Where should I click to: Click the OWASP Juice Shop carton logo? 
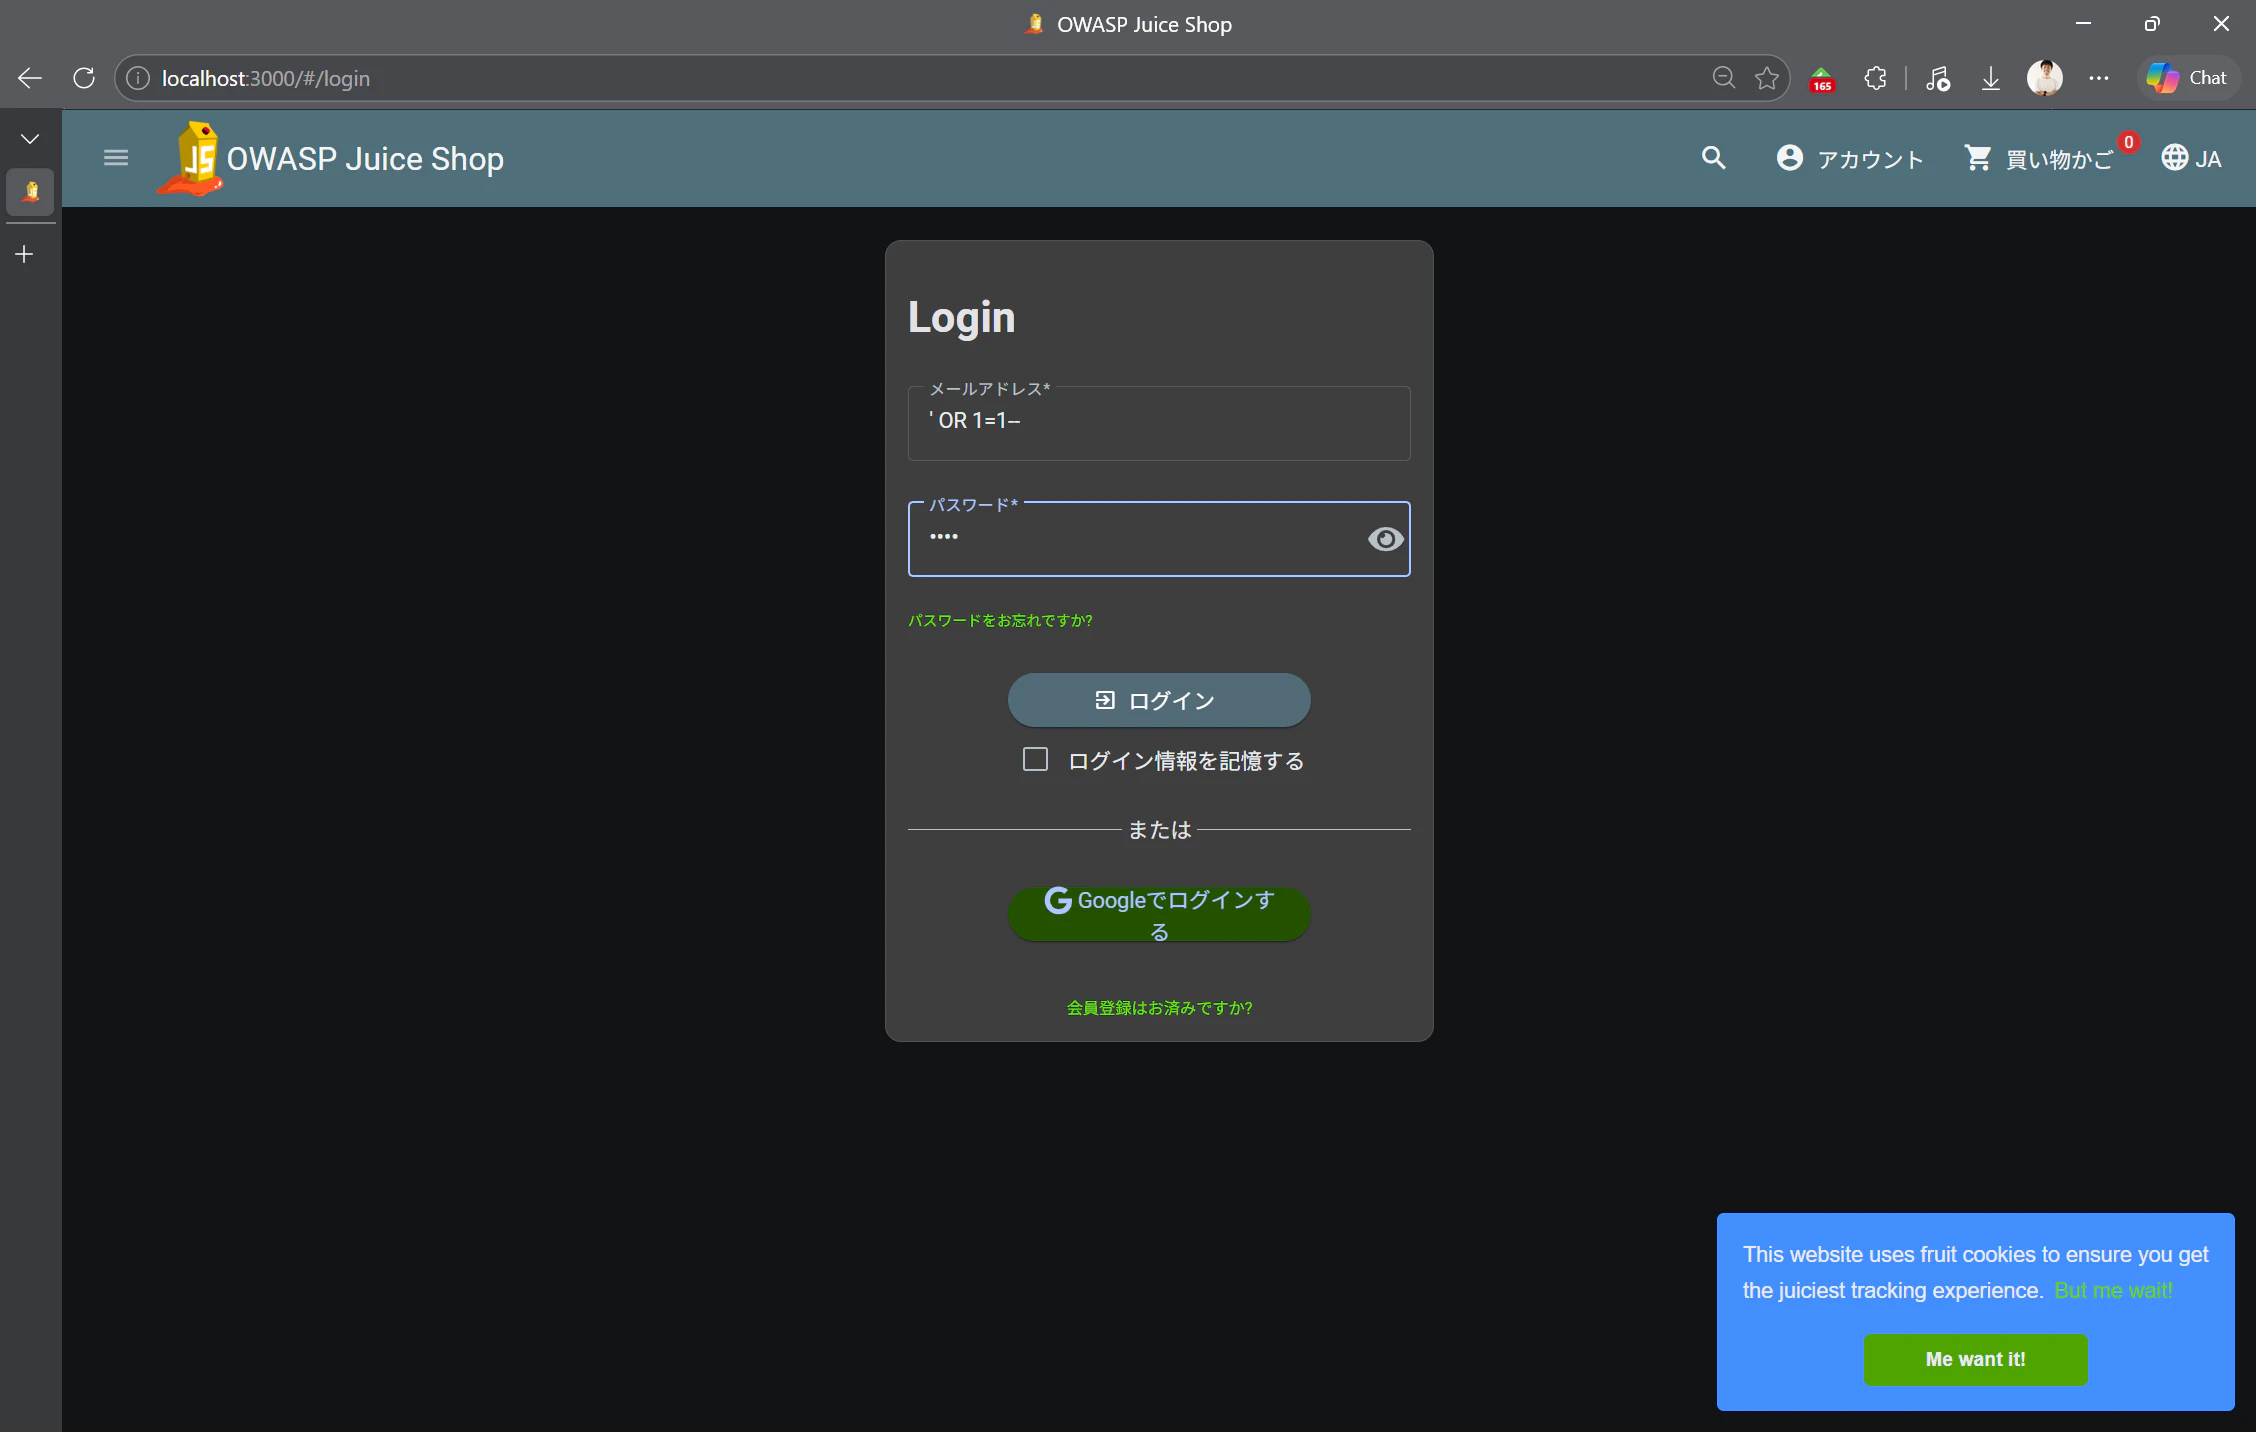(x=191, y=158)
